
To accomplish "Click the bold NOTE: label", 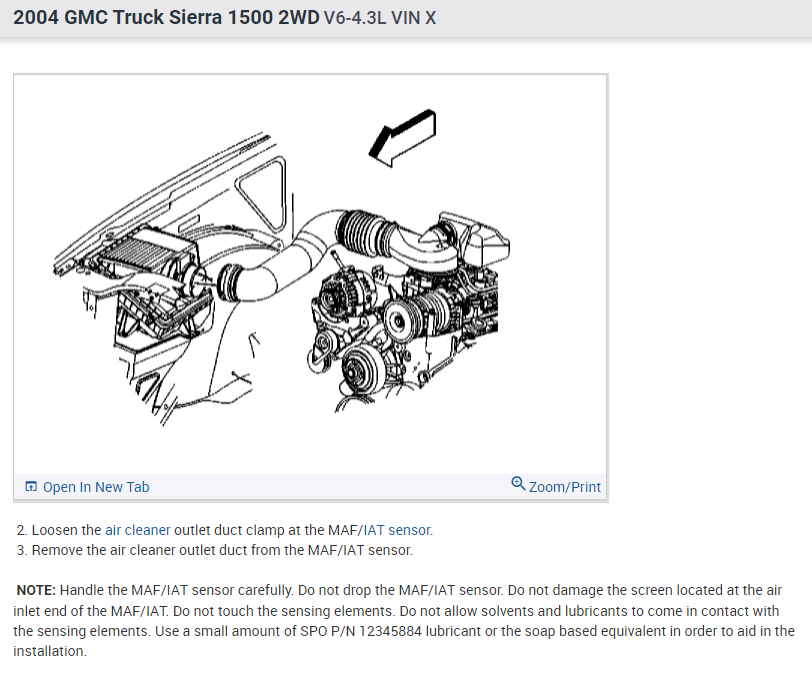I will coord(36,590).
